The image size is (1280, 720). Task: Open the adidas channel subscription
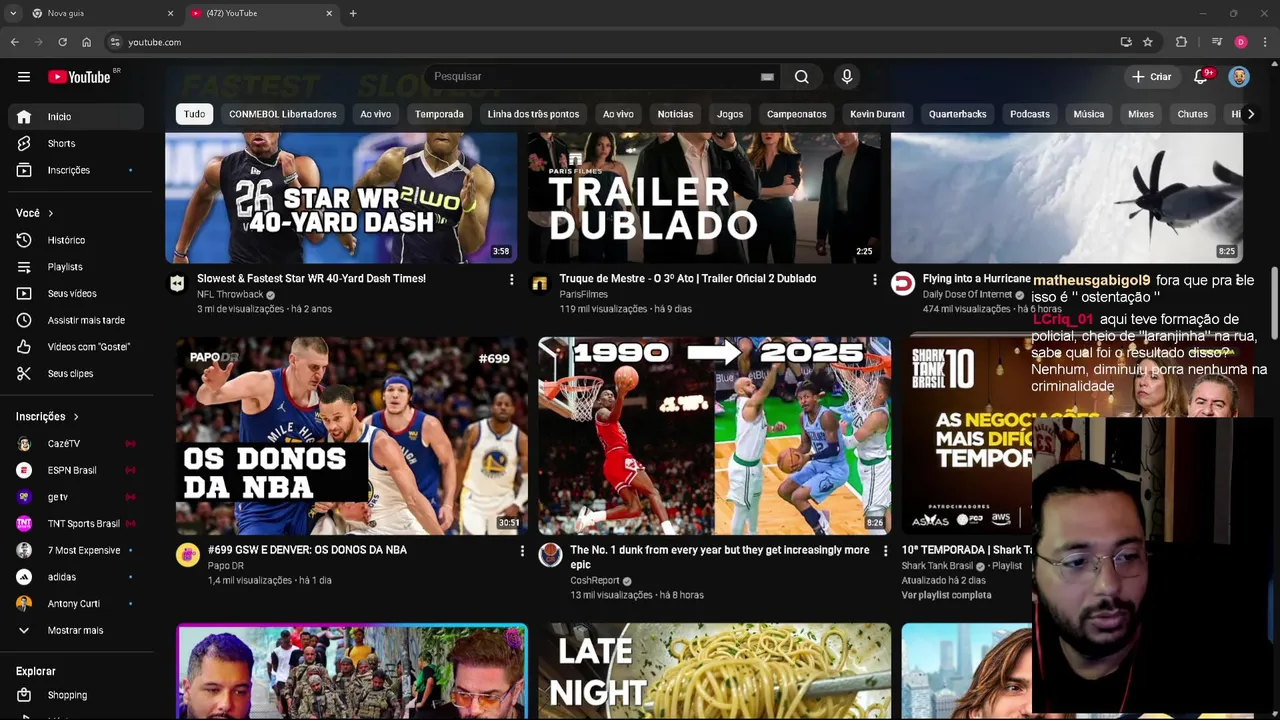[76, 577]
